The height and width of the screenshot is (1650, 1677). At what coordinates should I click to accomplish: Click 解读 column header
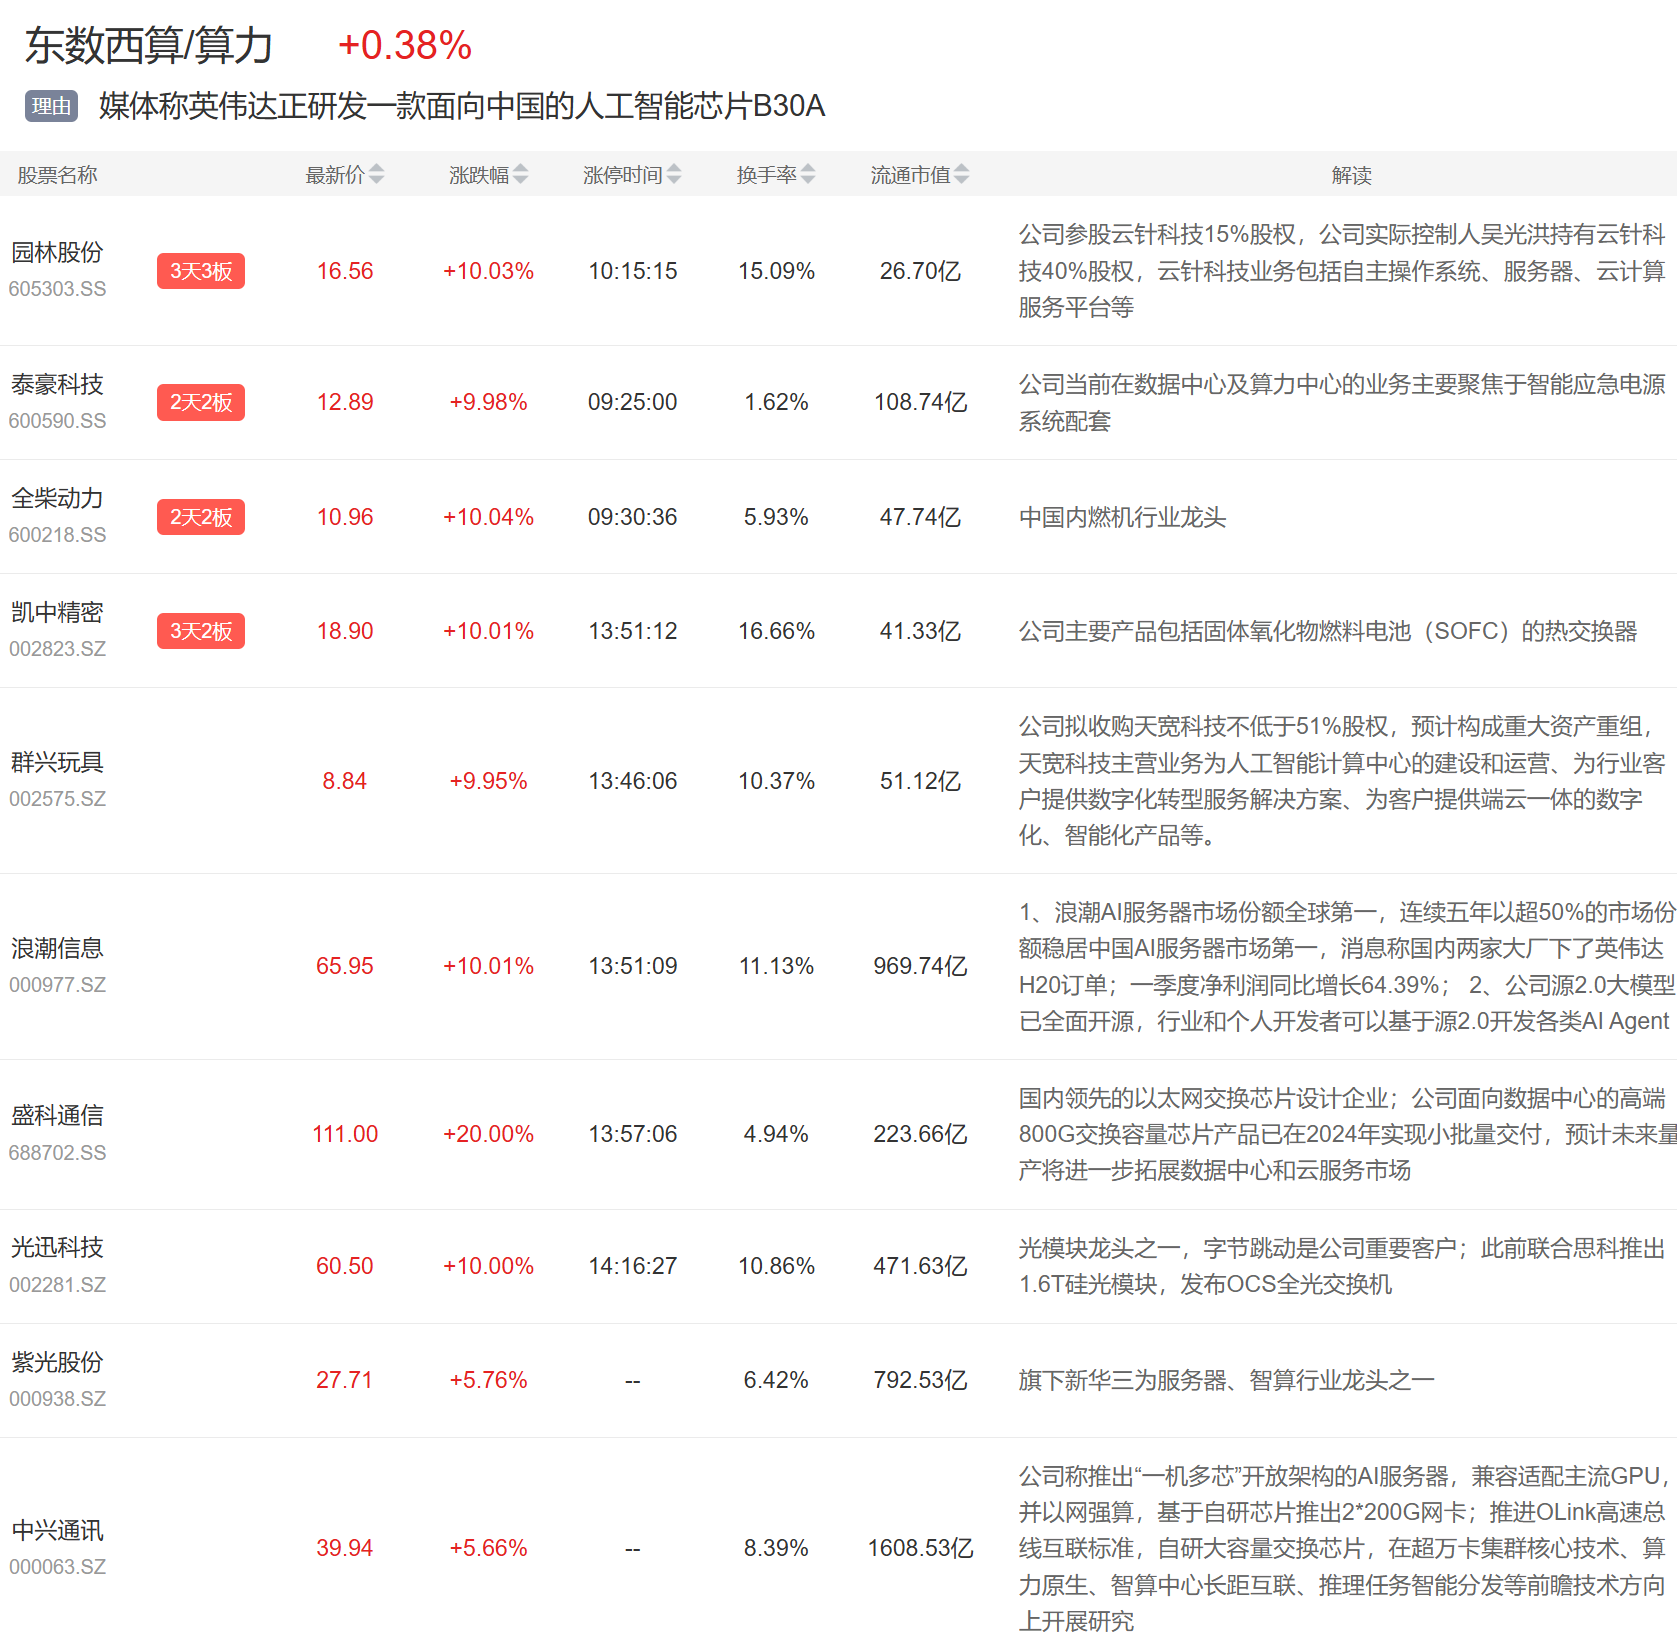click(x=1351, y=175)
